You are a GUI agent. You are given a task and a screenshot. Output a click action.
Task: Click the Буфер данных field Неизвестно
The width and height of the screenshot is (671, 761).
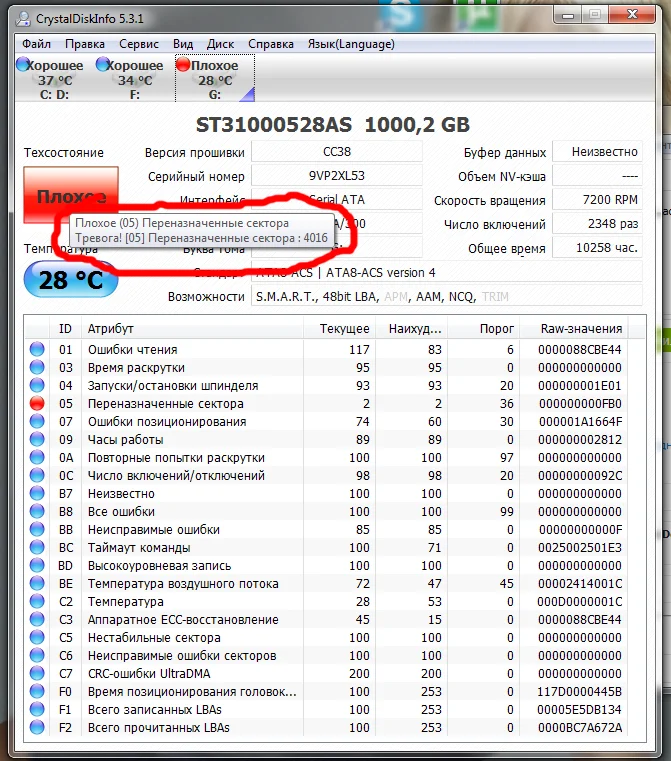pos(597,152)
